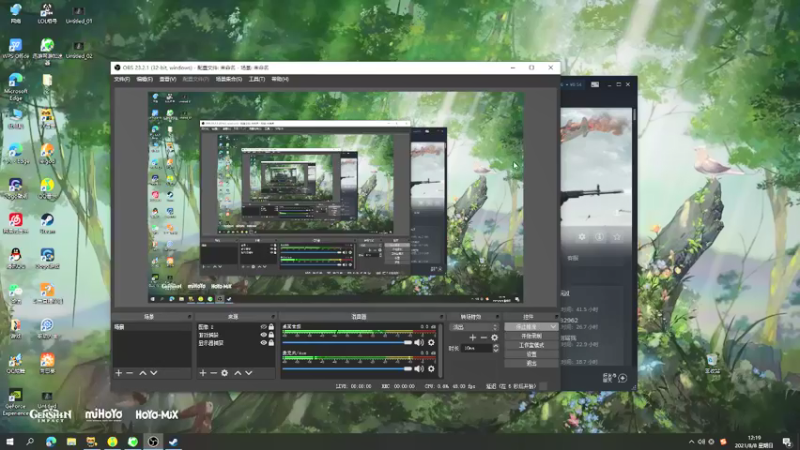The width and height of the screenshot is (800, 450).
Task: Click the taskbar search magnifier icon
Action: pyautogui.click(x=30, y=442)
